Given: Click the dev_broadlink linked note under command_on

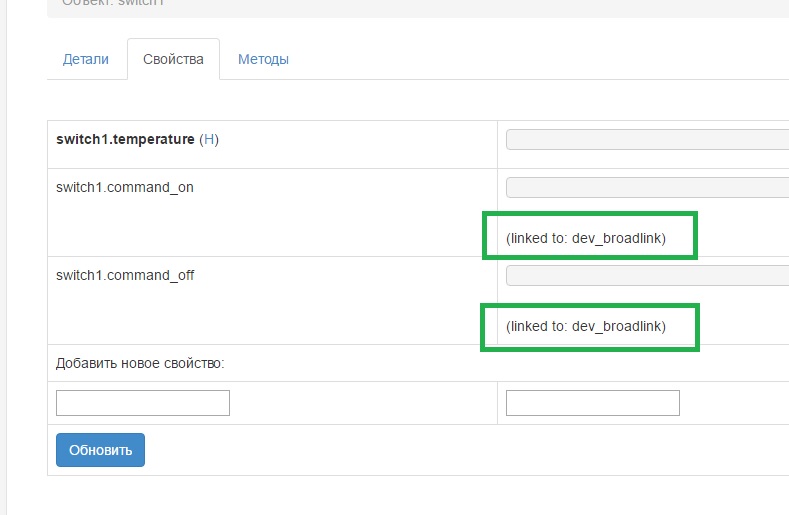Looking at the screenshot, I should click(586, 239).
